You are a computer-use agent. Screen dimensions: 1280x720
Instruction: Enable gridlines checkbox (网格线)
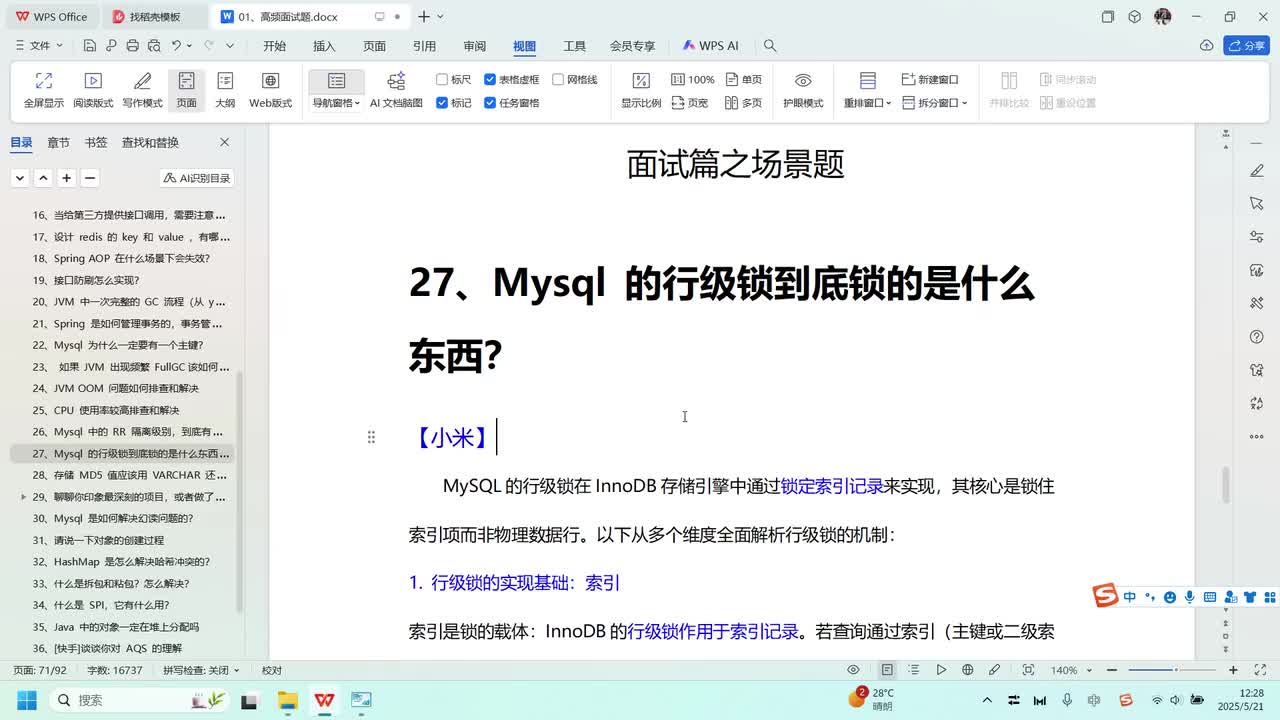point(575,80)
